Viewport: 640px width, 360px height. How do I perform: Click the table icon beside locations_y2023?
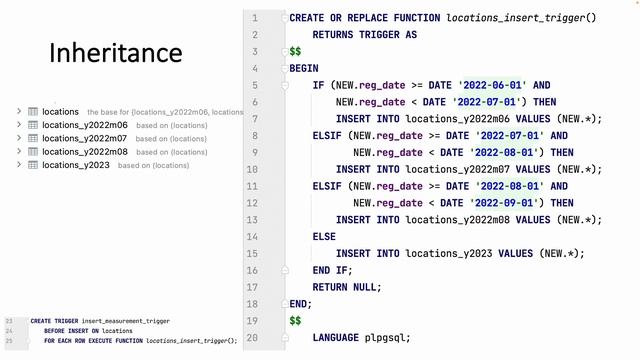[33, 165]
